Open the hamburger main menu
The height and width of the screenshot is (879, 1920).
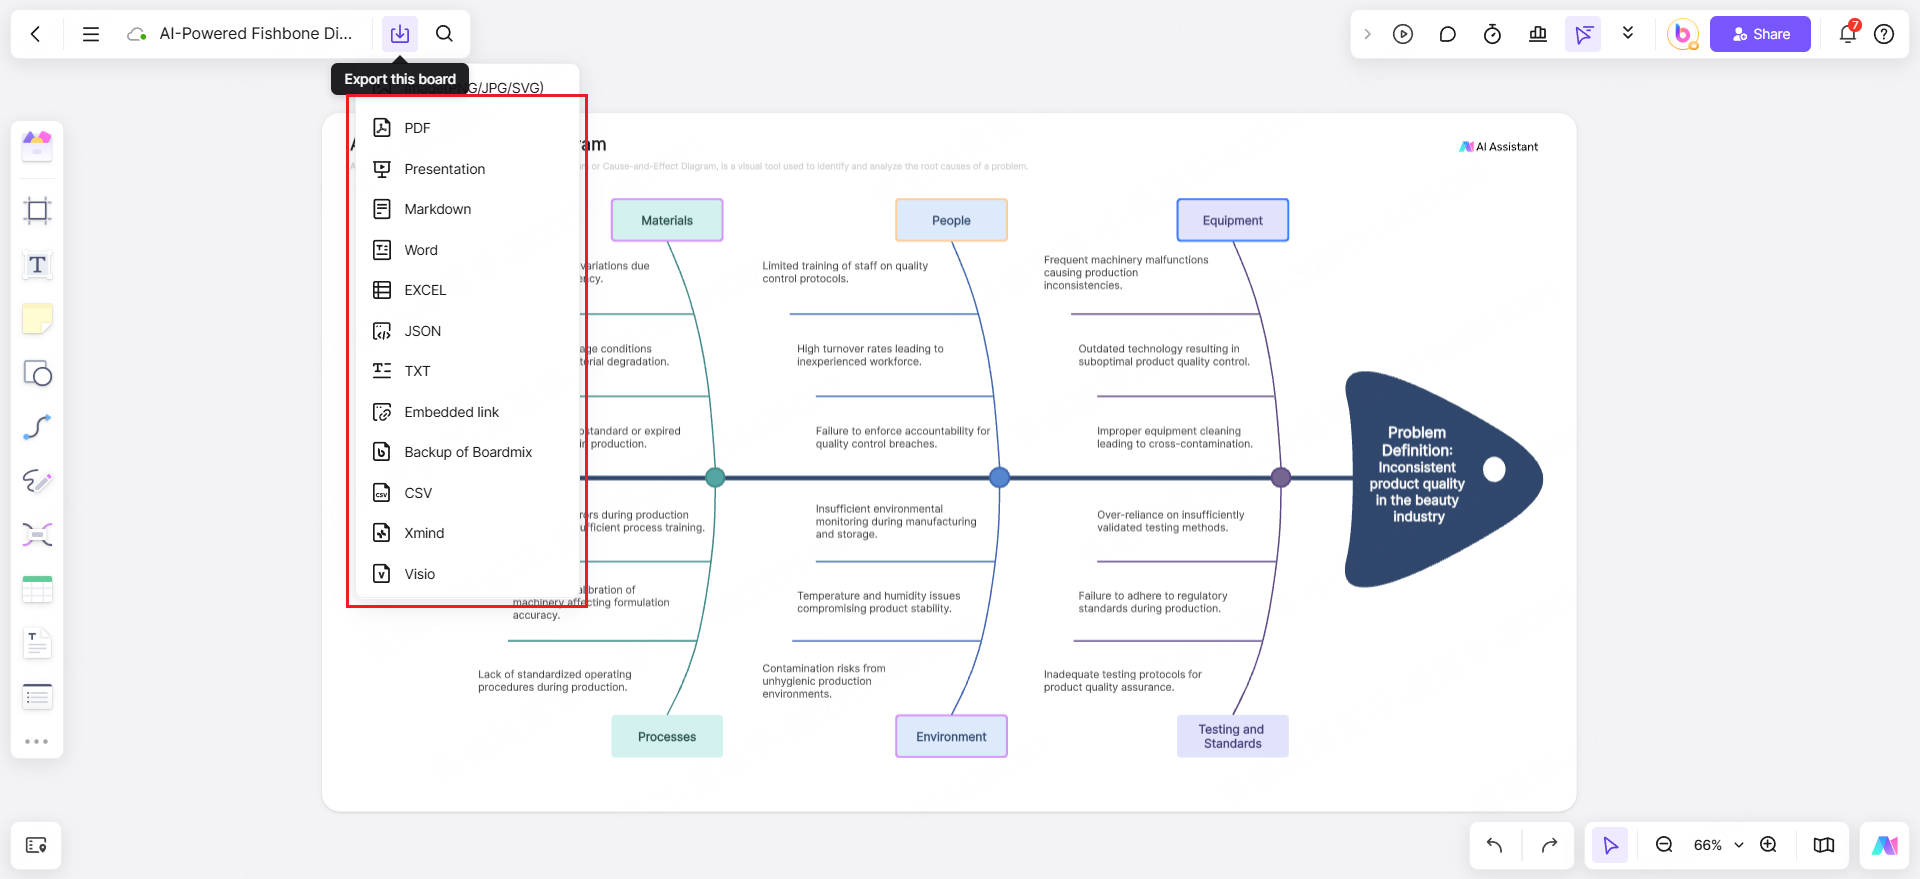click(x=91, y=34)
